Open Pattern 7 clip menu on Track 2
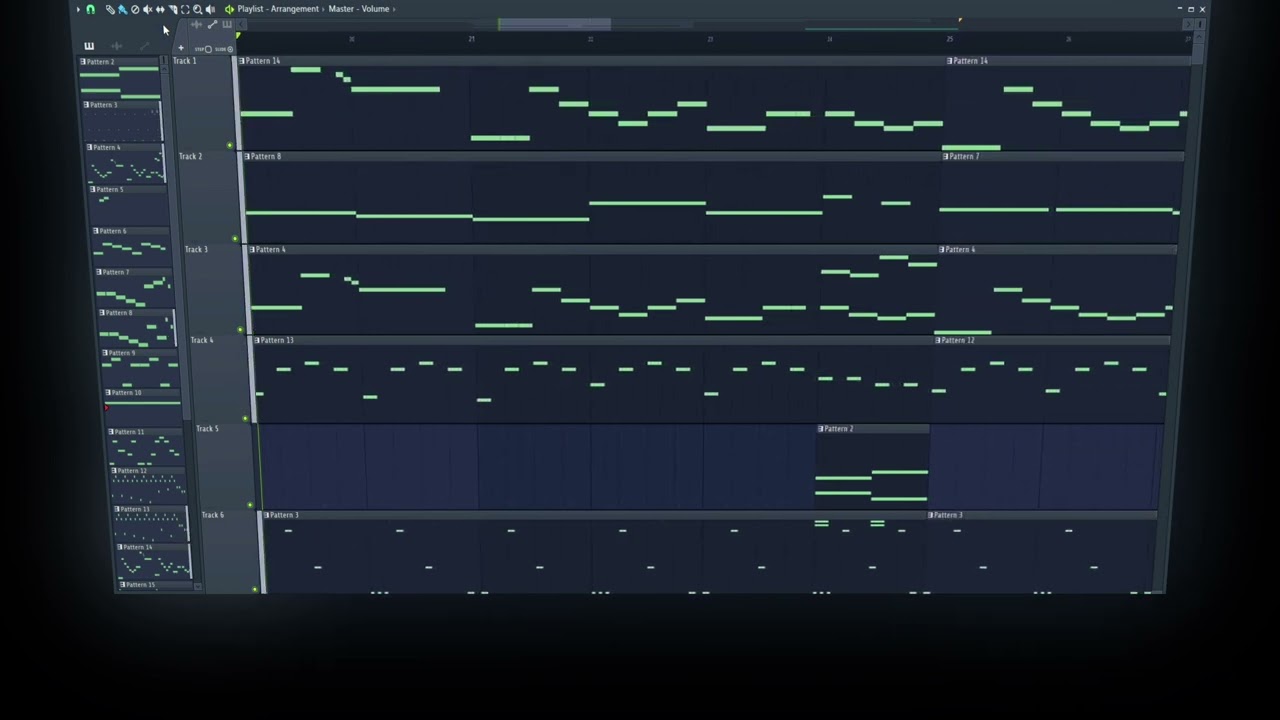 [x=946, y=156]
